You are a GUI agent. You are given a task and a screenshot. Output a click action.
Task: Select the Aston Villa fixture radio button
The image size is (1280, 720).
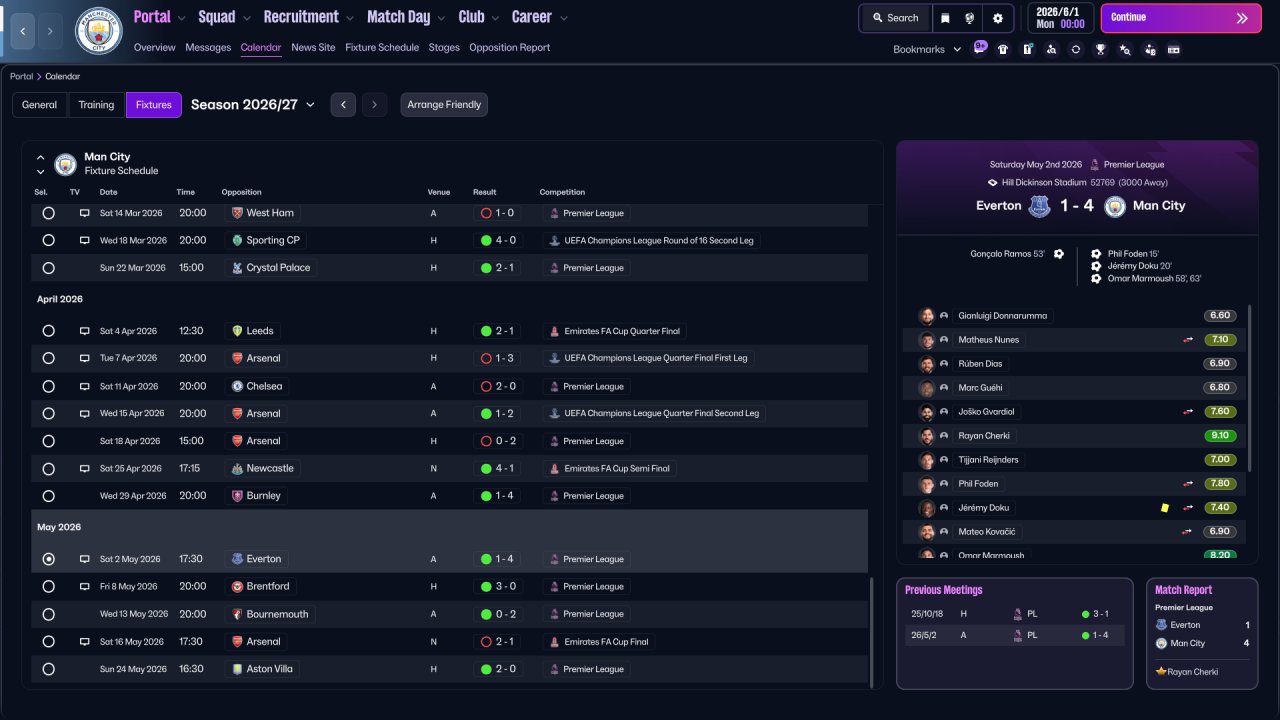48,669
